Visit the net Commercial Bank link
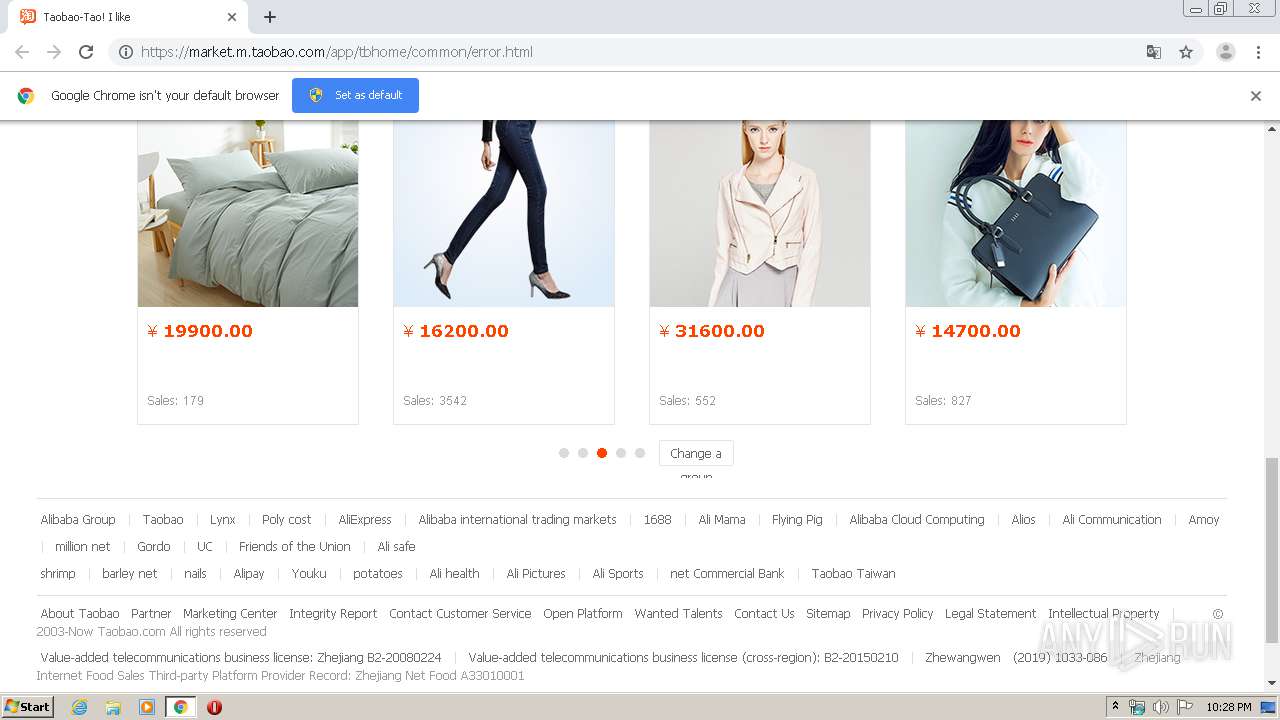Screen dimensions: 1280x720 coord(727,574)
